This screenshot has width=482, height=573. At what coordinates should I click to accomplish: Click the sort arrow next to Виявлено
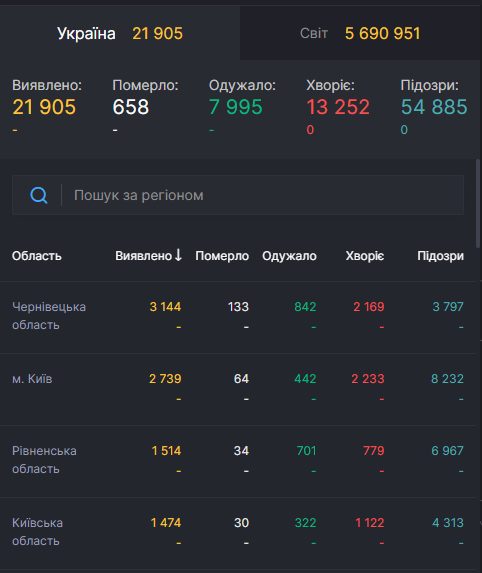tap(178, 255)
